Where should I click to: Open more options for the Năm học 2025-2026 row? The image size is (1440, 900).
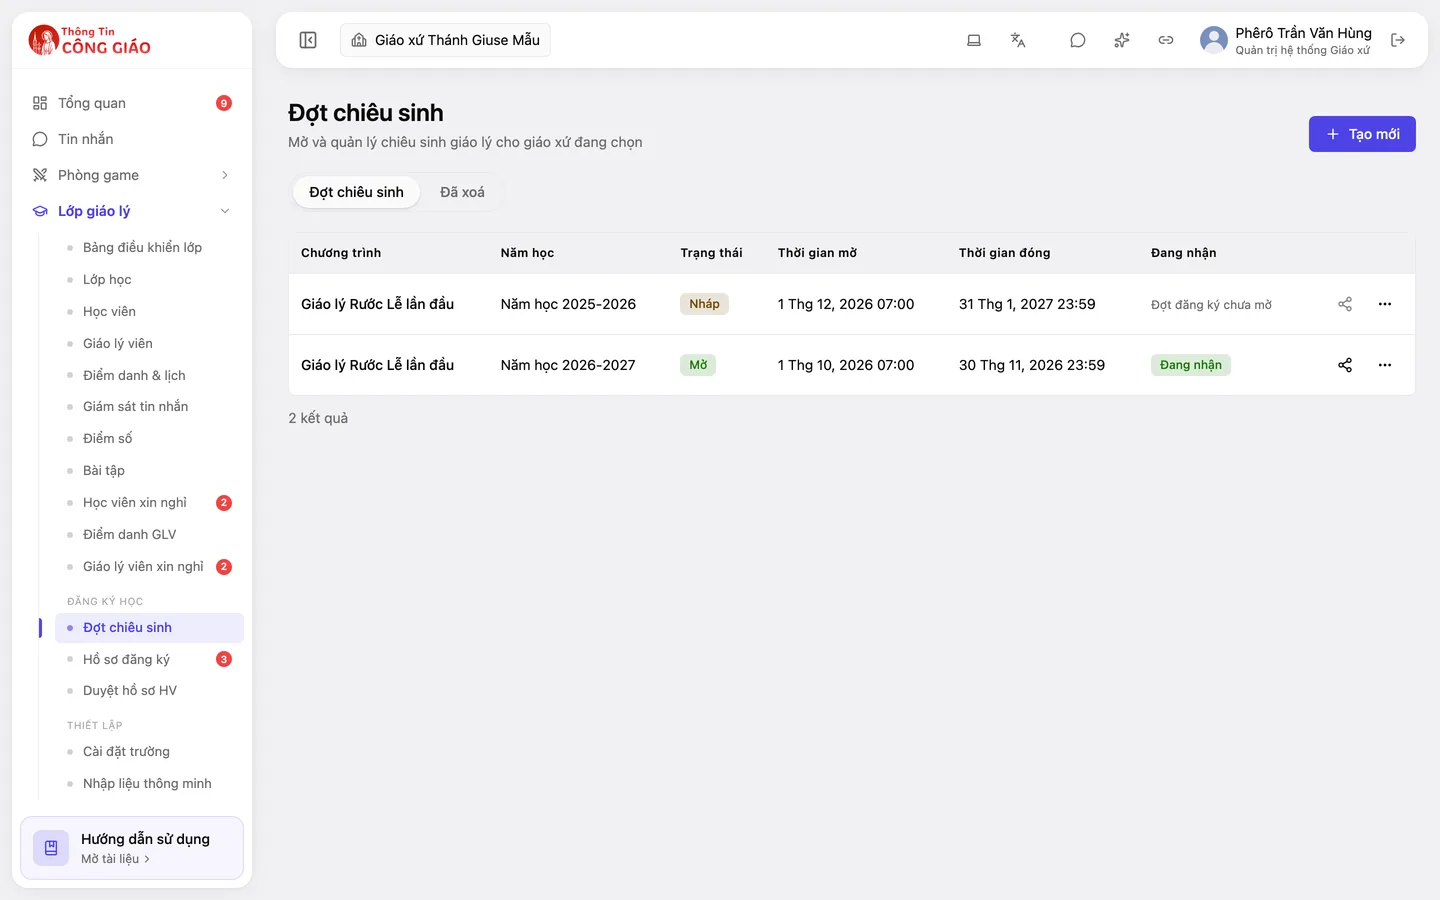1385,304
